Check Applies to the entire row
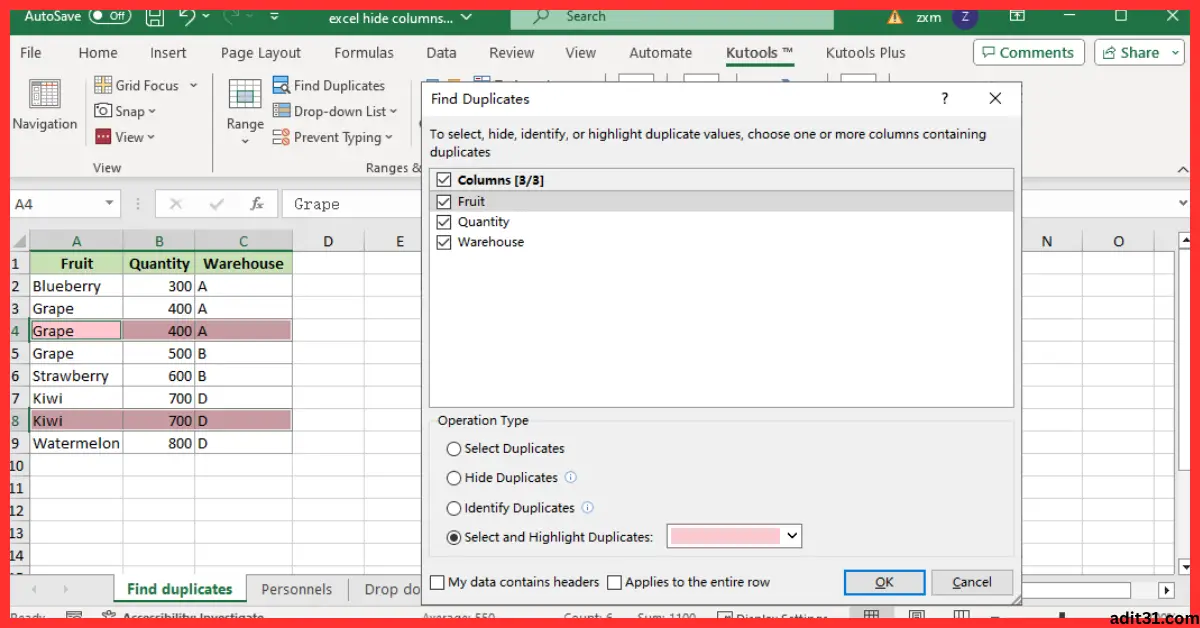 coord(614,582)
